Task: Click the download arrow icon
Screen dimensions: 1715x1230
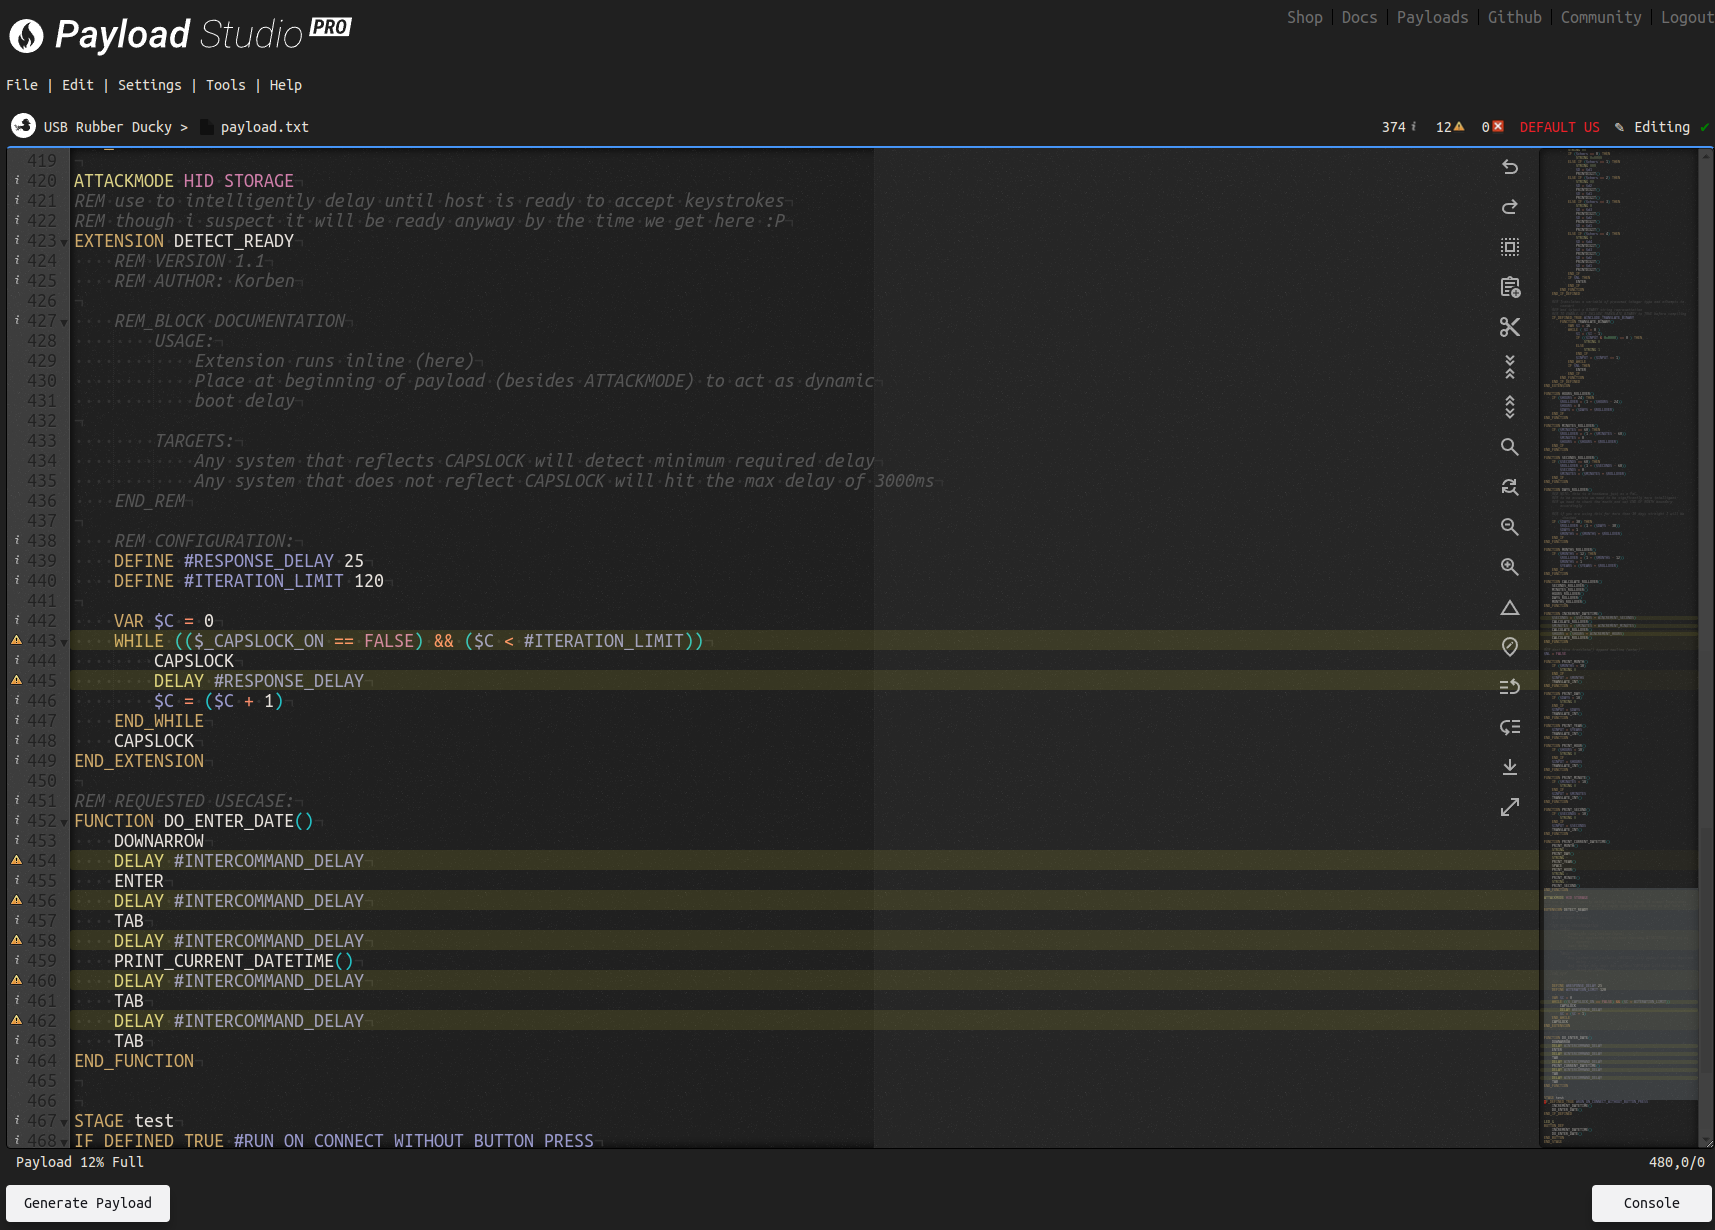Action: [1510, 767]
